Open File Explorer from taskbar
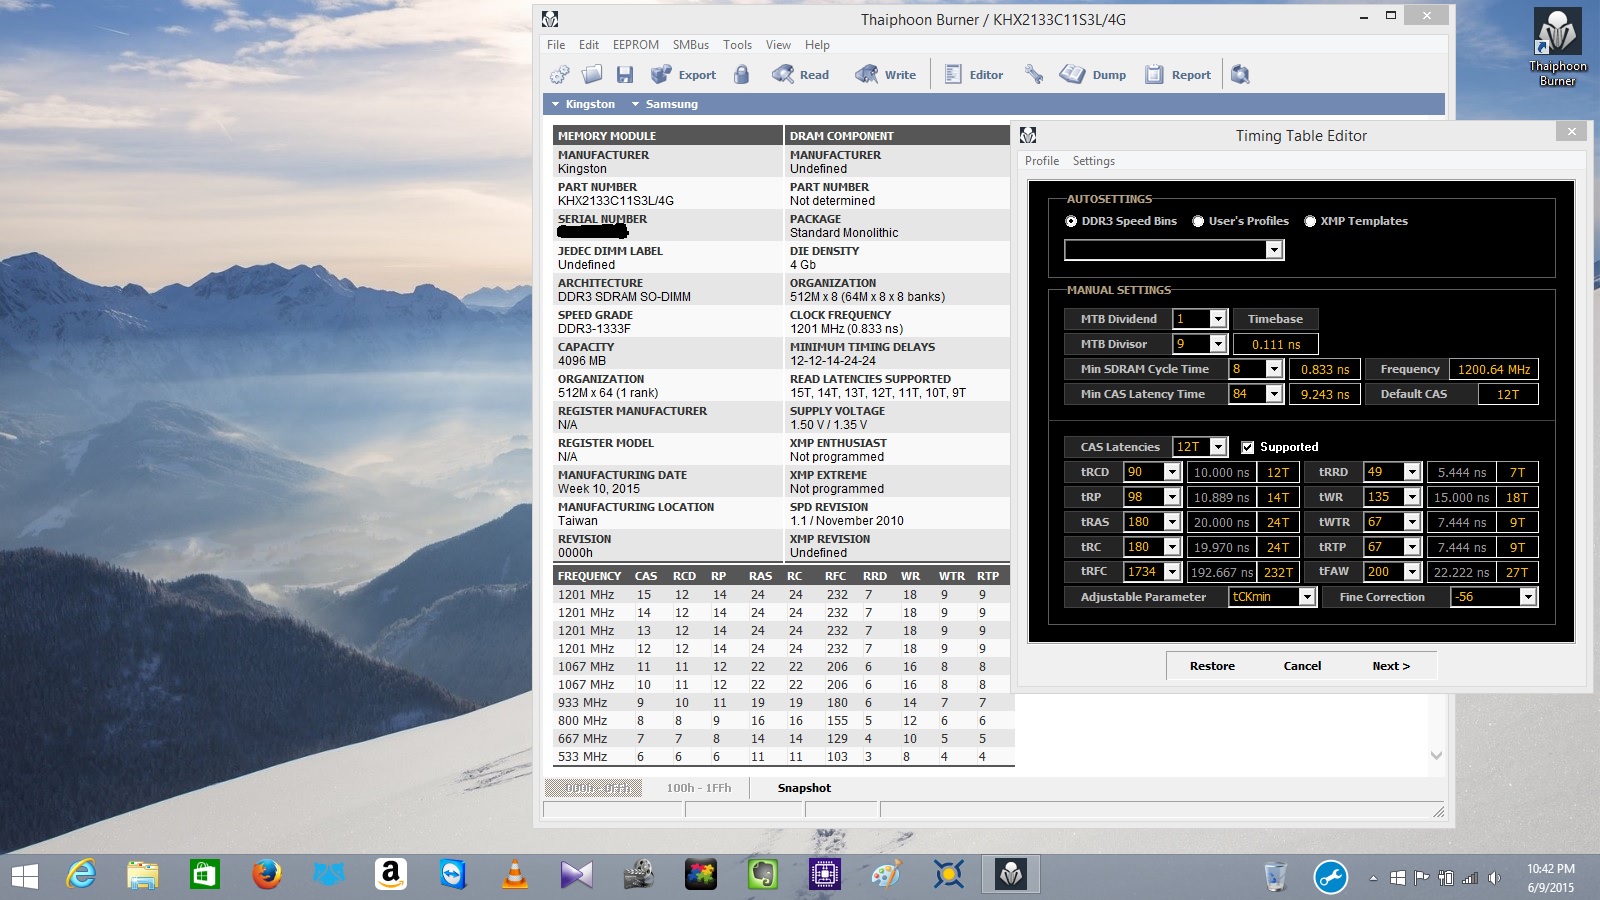The width and height of the screenshot is (1600, 900). [x=143, y=875]
